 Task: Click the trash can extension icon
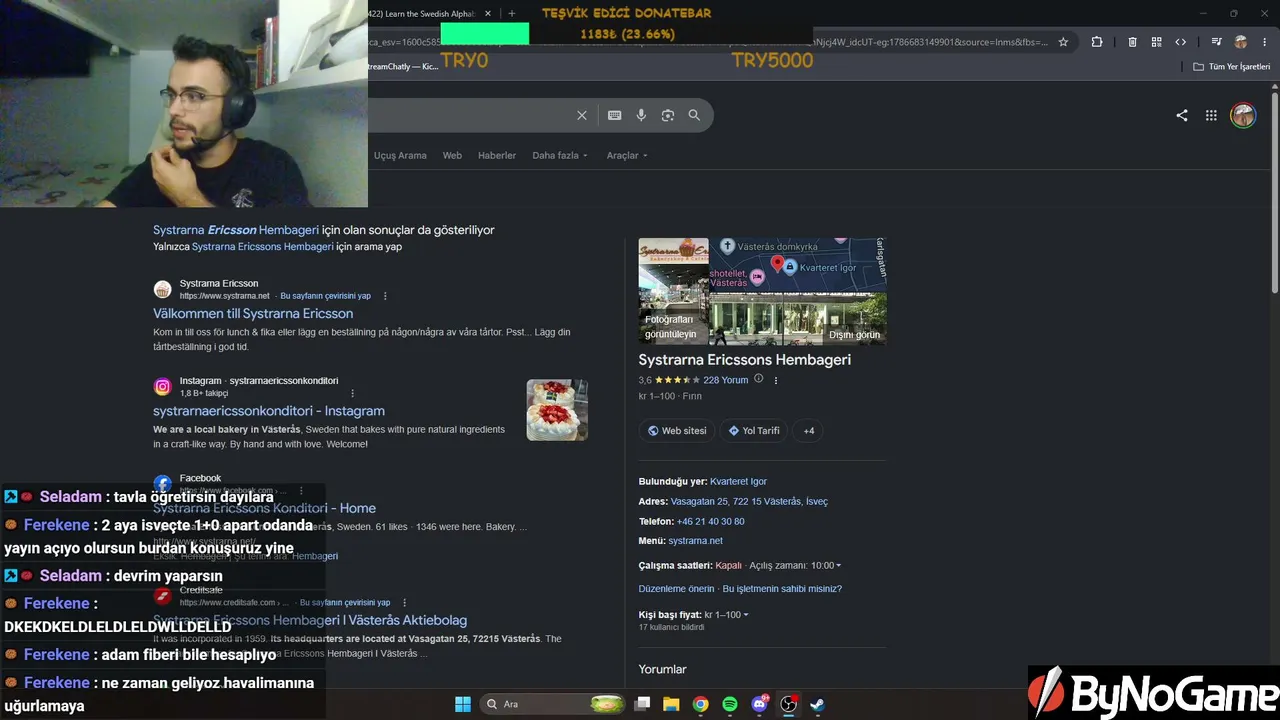(x=1132, y=42)
